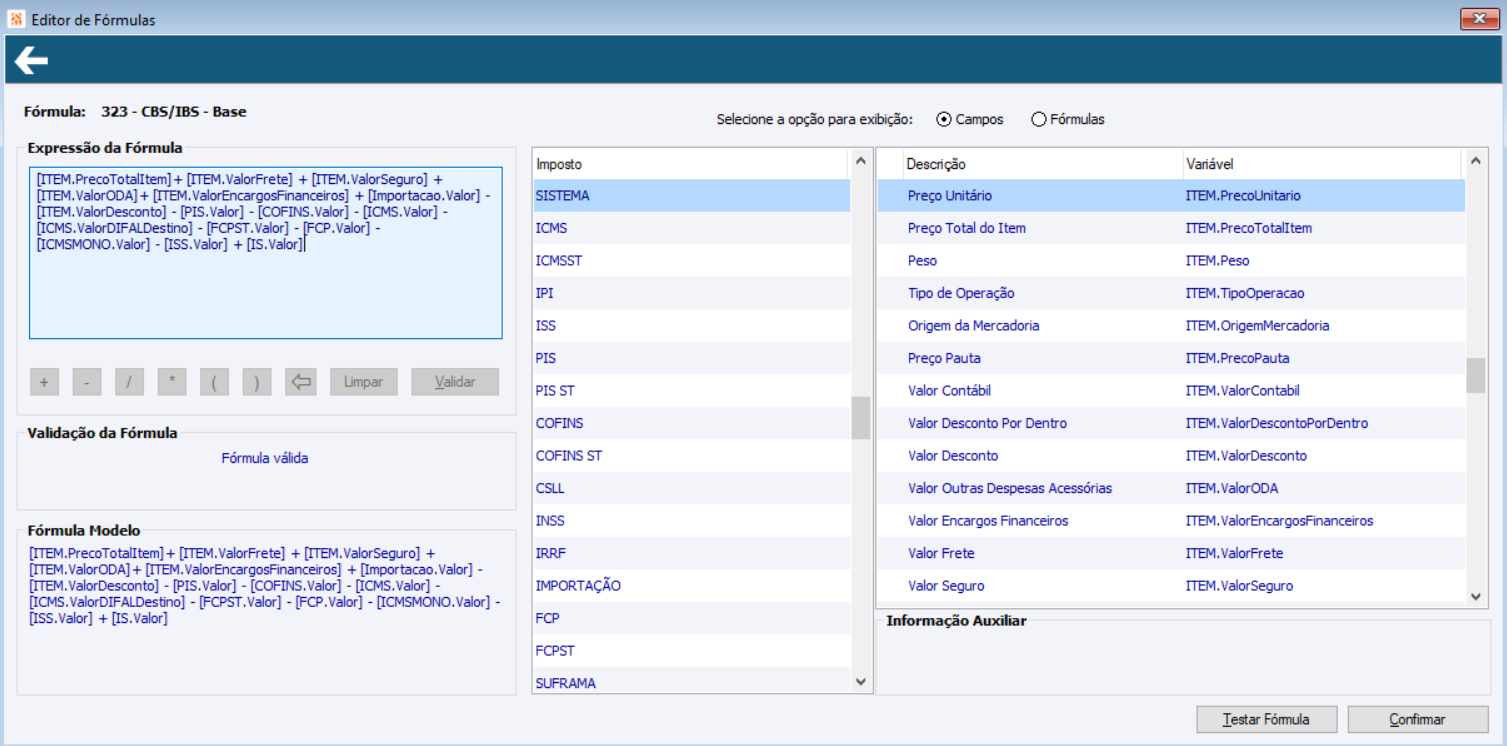Click Testar Fórmula button
The height and width of the screenshot is (746, 1507).
[x=1267, y=719]
